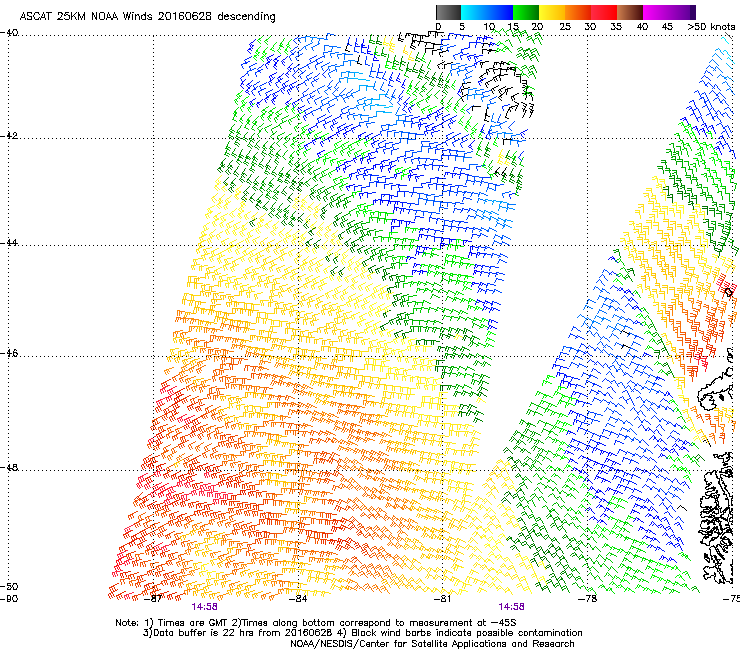This screenshot has height=650, width=740.
Task: Click the '-48' latitude axis label
Action: [x=9, y=467]
